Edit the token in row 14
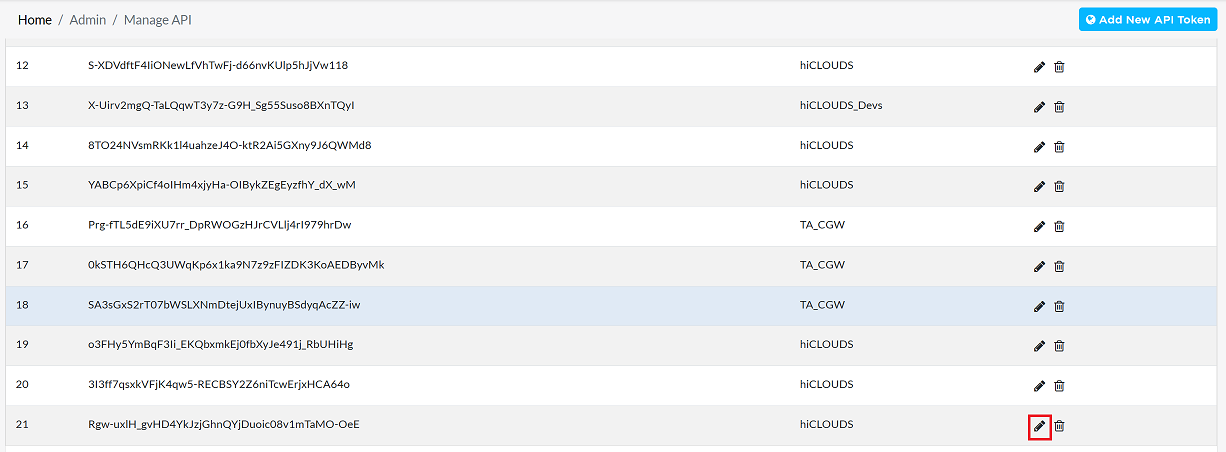The width and height of the screenshot is (1226, 452). coord(1039,147)
